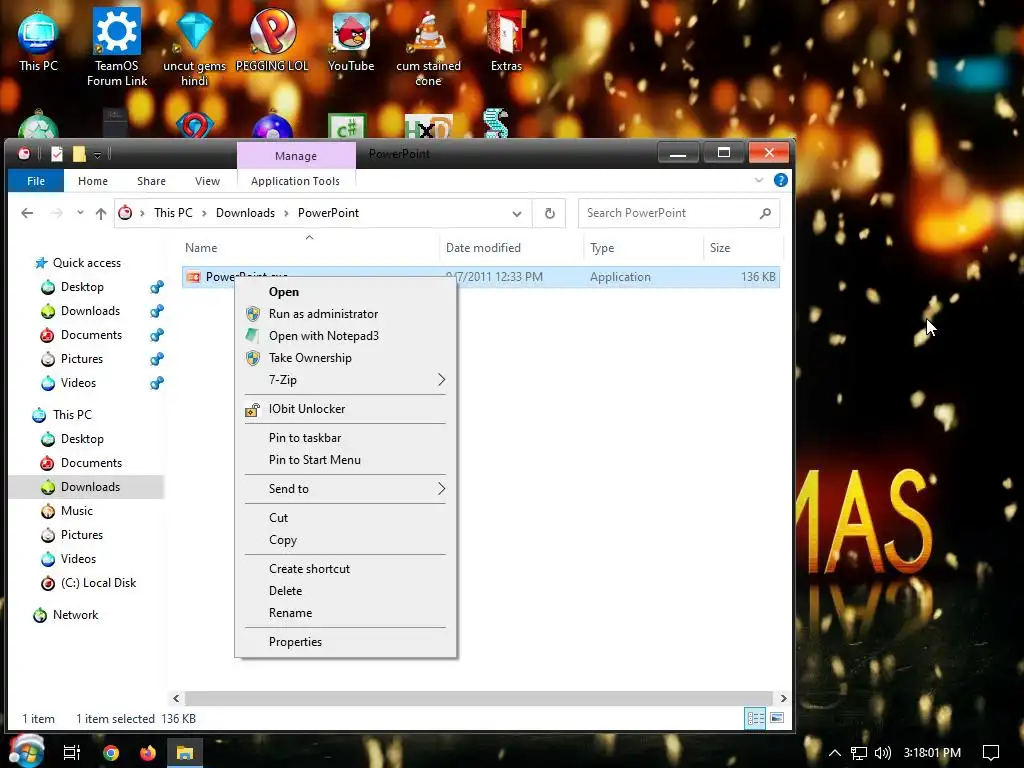Choose Rename from the context menu
Screen dimensions: 1024x768
click(345, 613)
